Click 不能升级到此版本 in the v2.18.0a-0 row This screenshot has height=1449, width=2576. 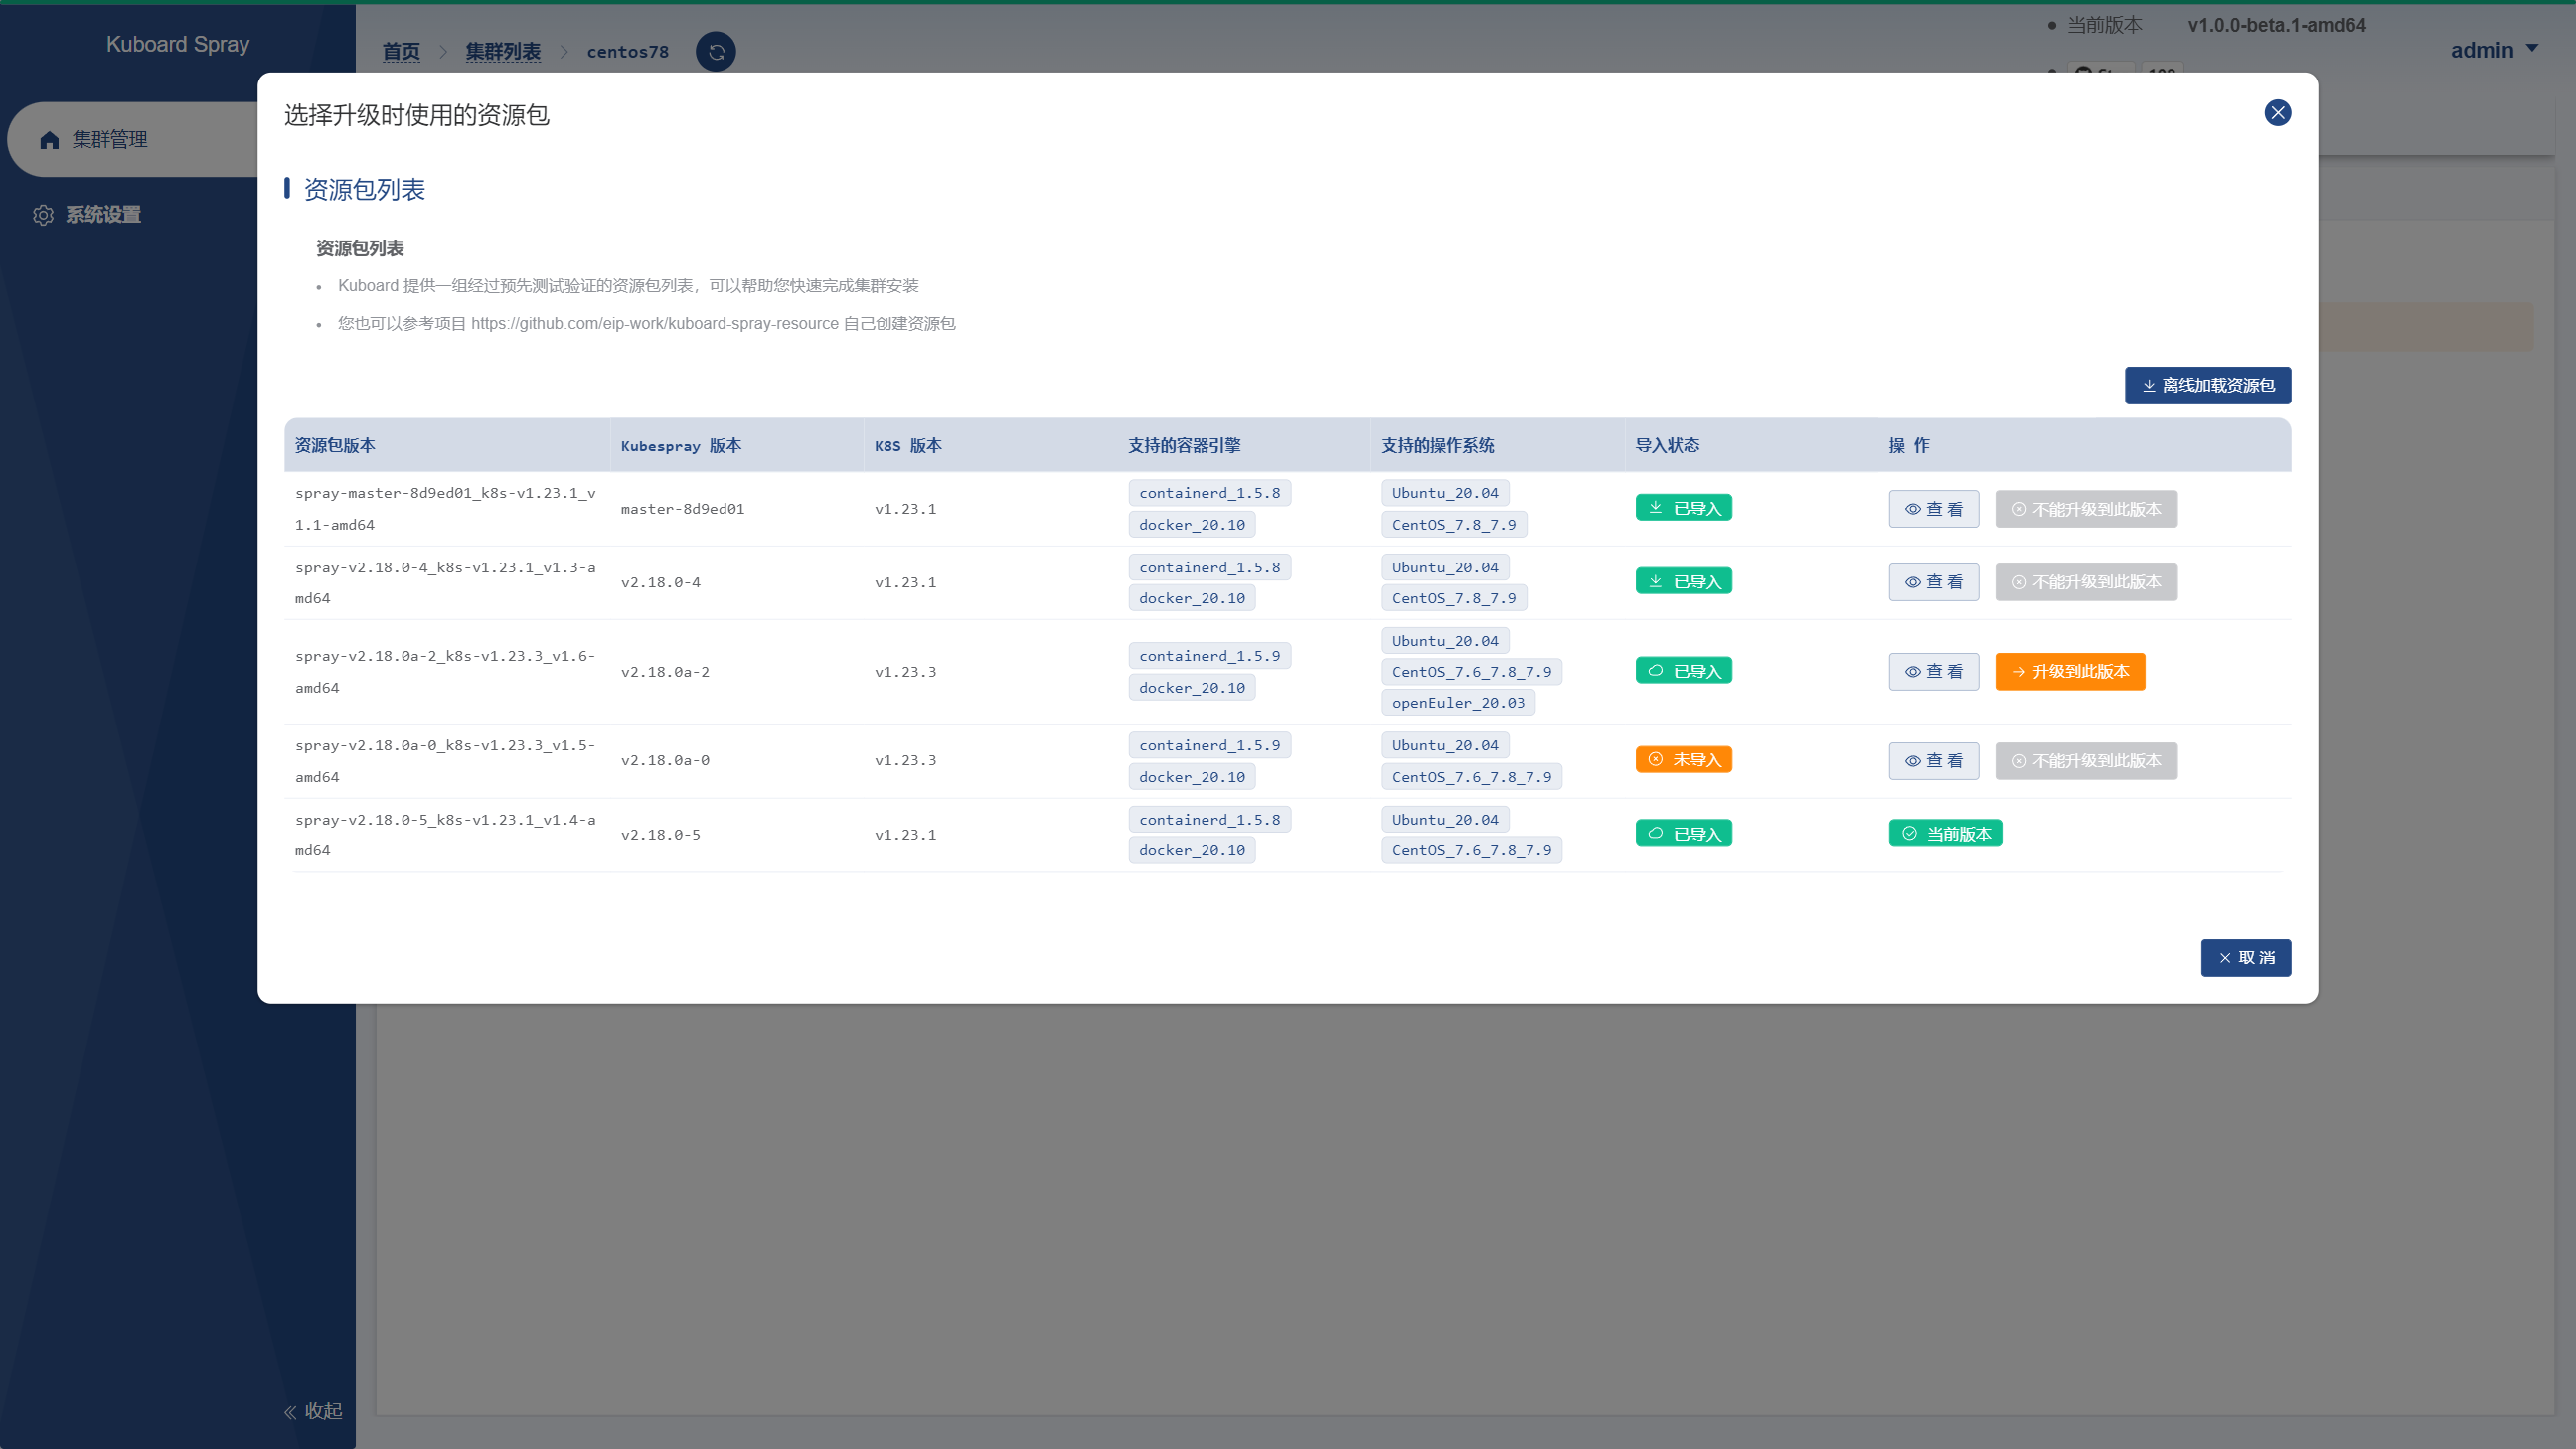pyautogui.click(x=2086, y=761)
